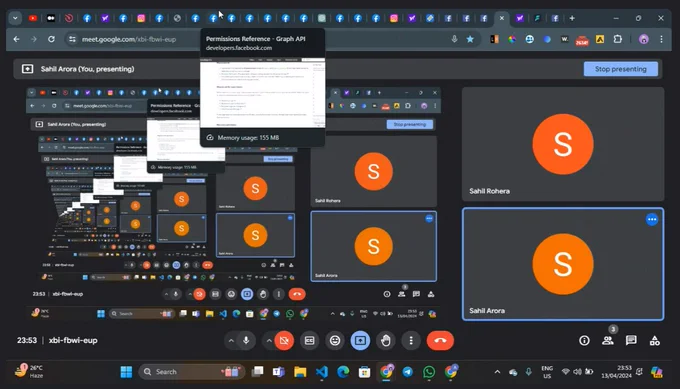Open Task View from the taskbar
This screenshot has width=680, height=389.
(258, 372)
